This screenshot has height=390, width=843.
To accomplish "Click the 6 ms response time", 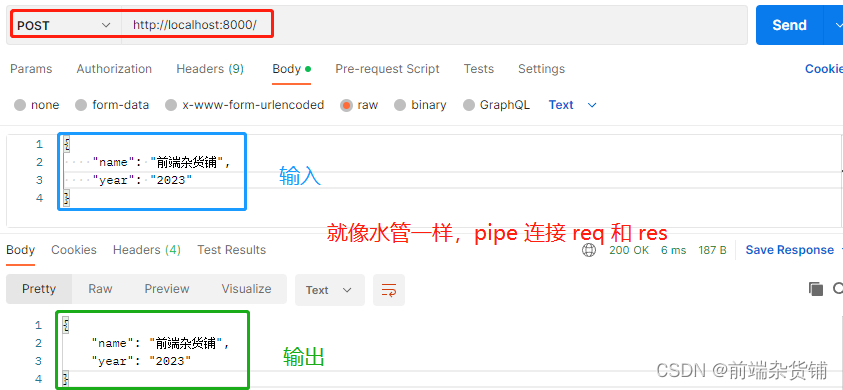I will (674, 250).
